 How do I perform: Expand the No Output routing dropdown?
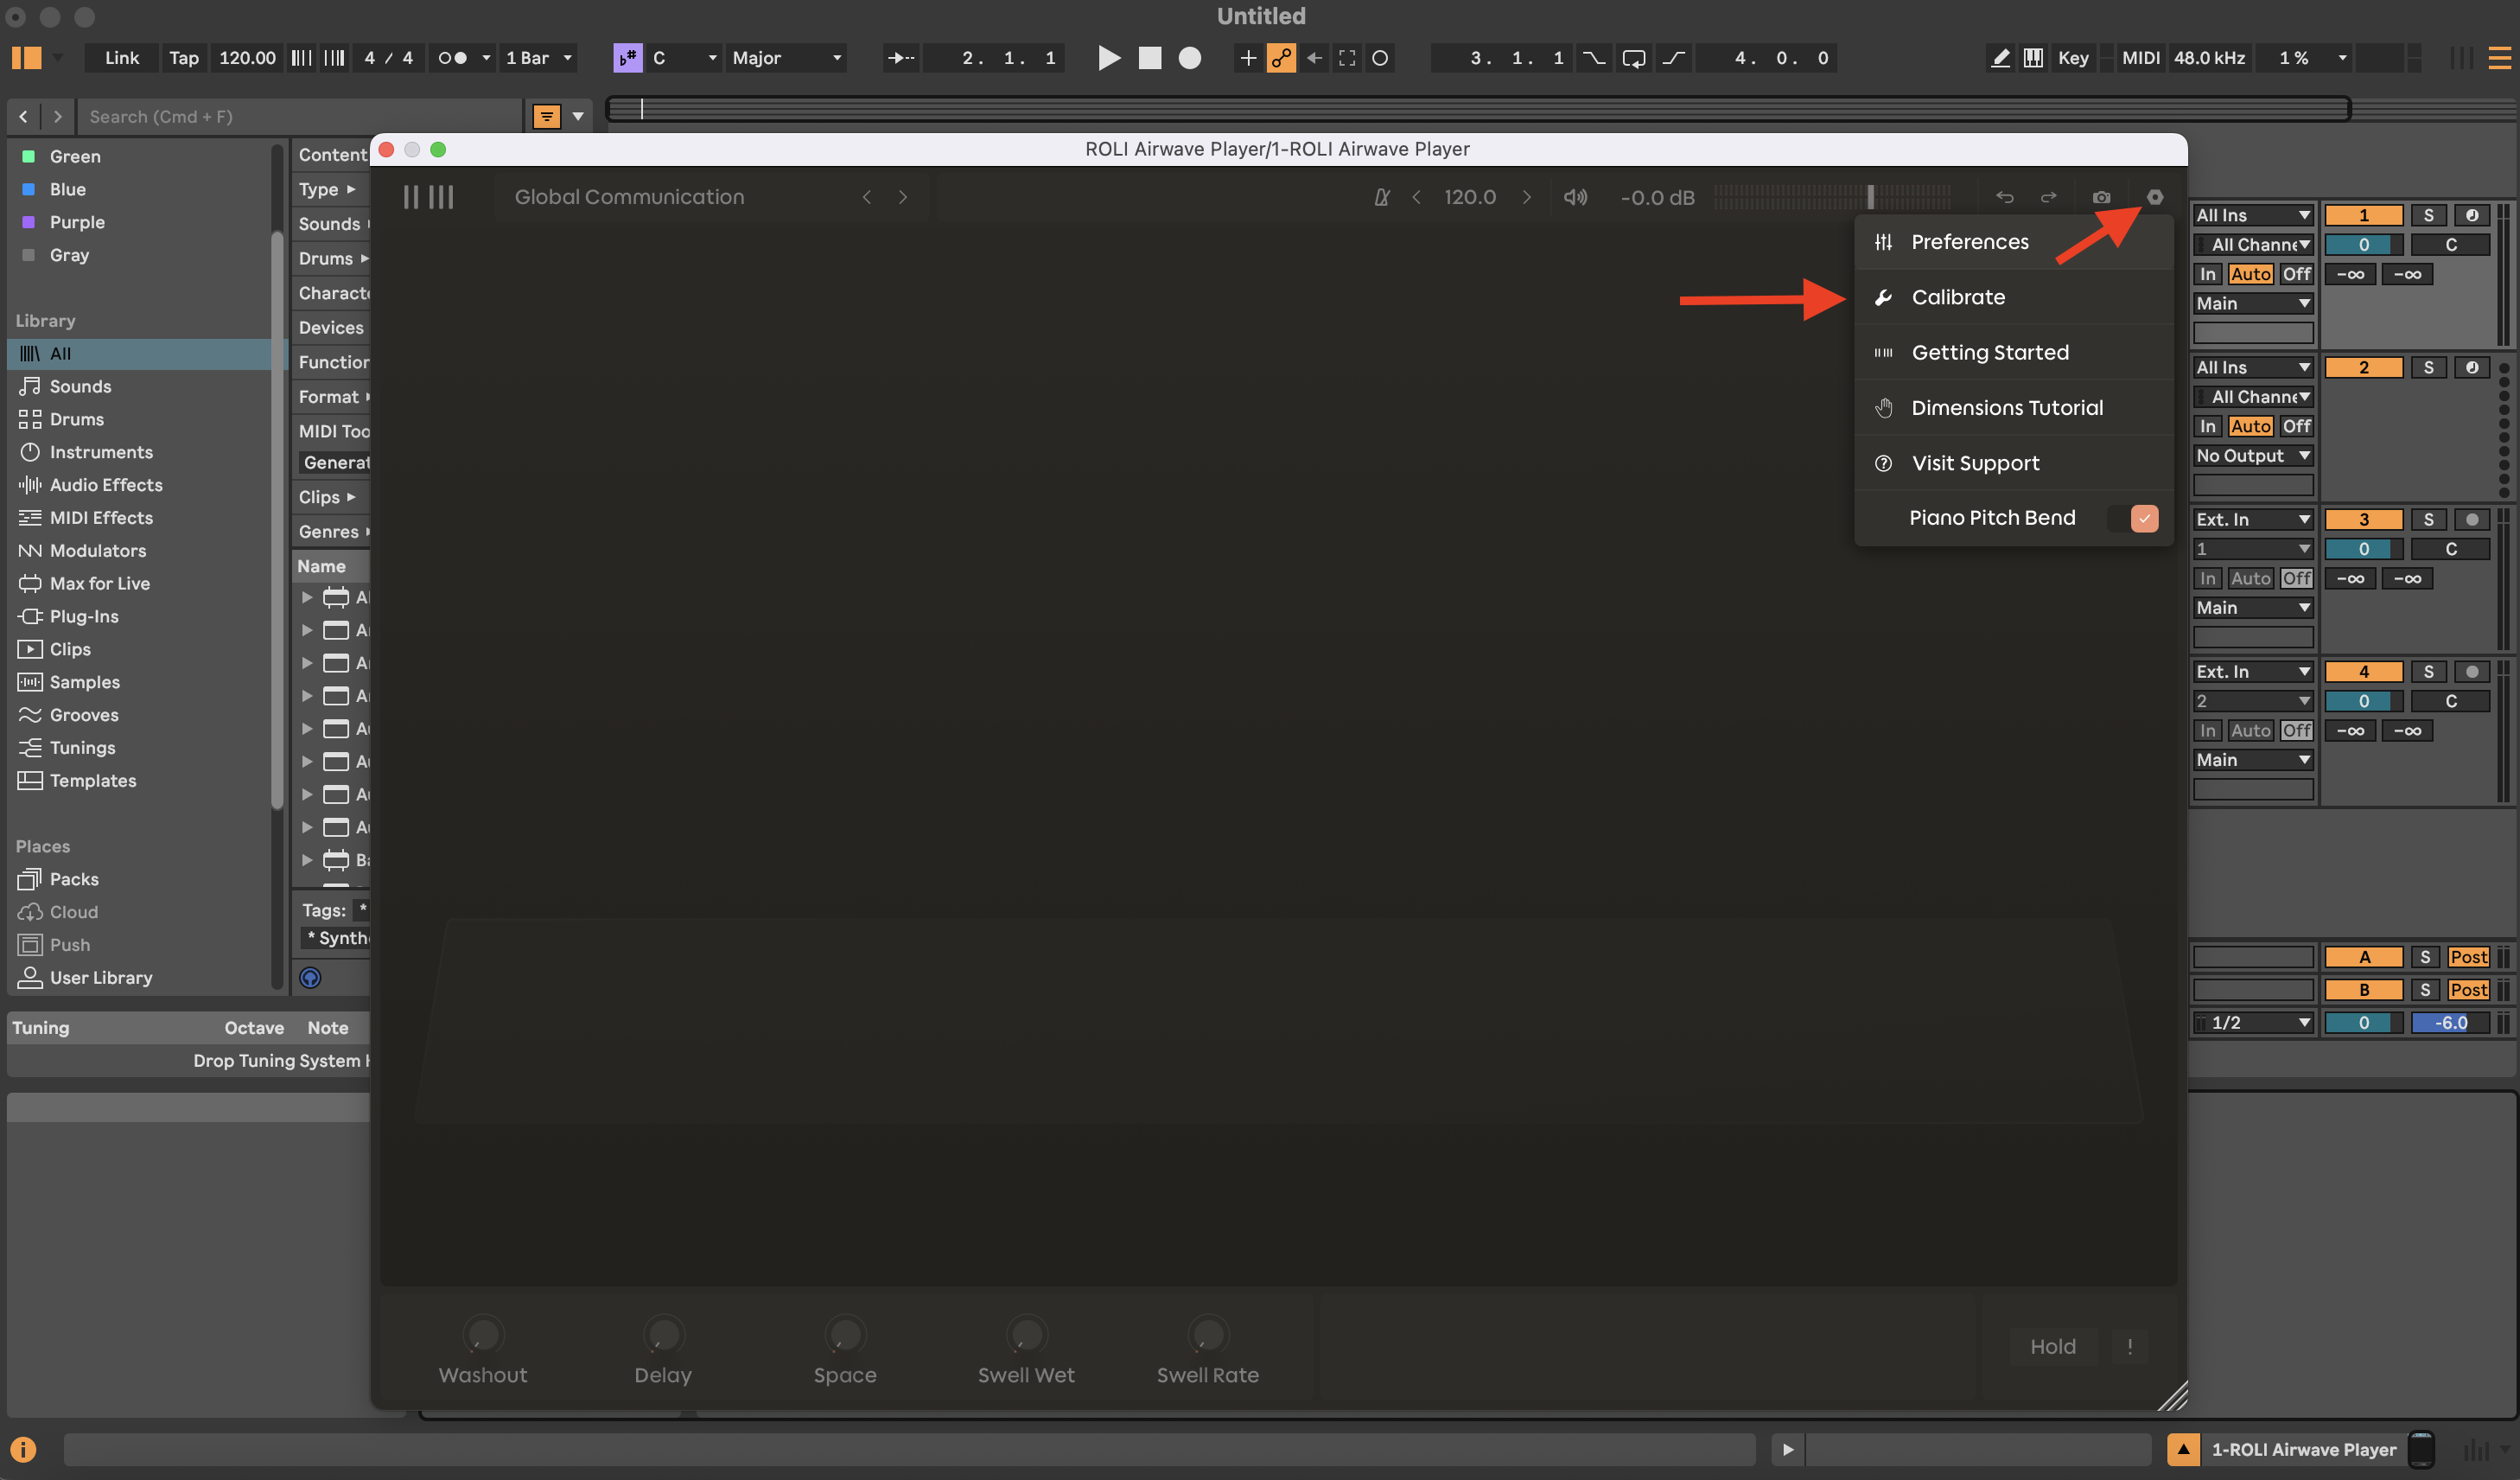pyautogui.click(x=2252, y=456)
